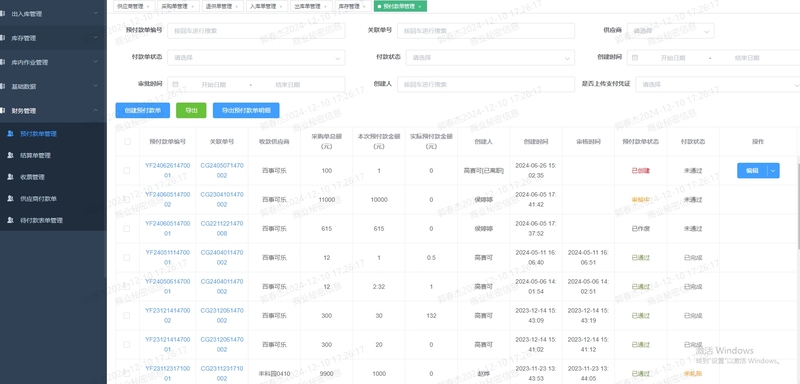The width and height of the screenshot is (800, 384).
Task: Click the user icon beside 收票管理
Action: [x=10, y=177]
